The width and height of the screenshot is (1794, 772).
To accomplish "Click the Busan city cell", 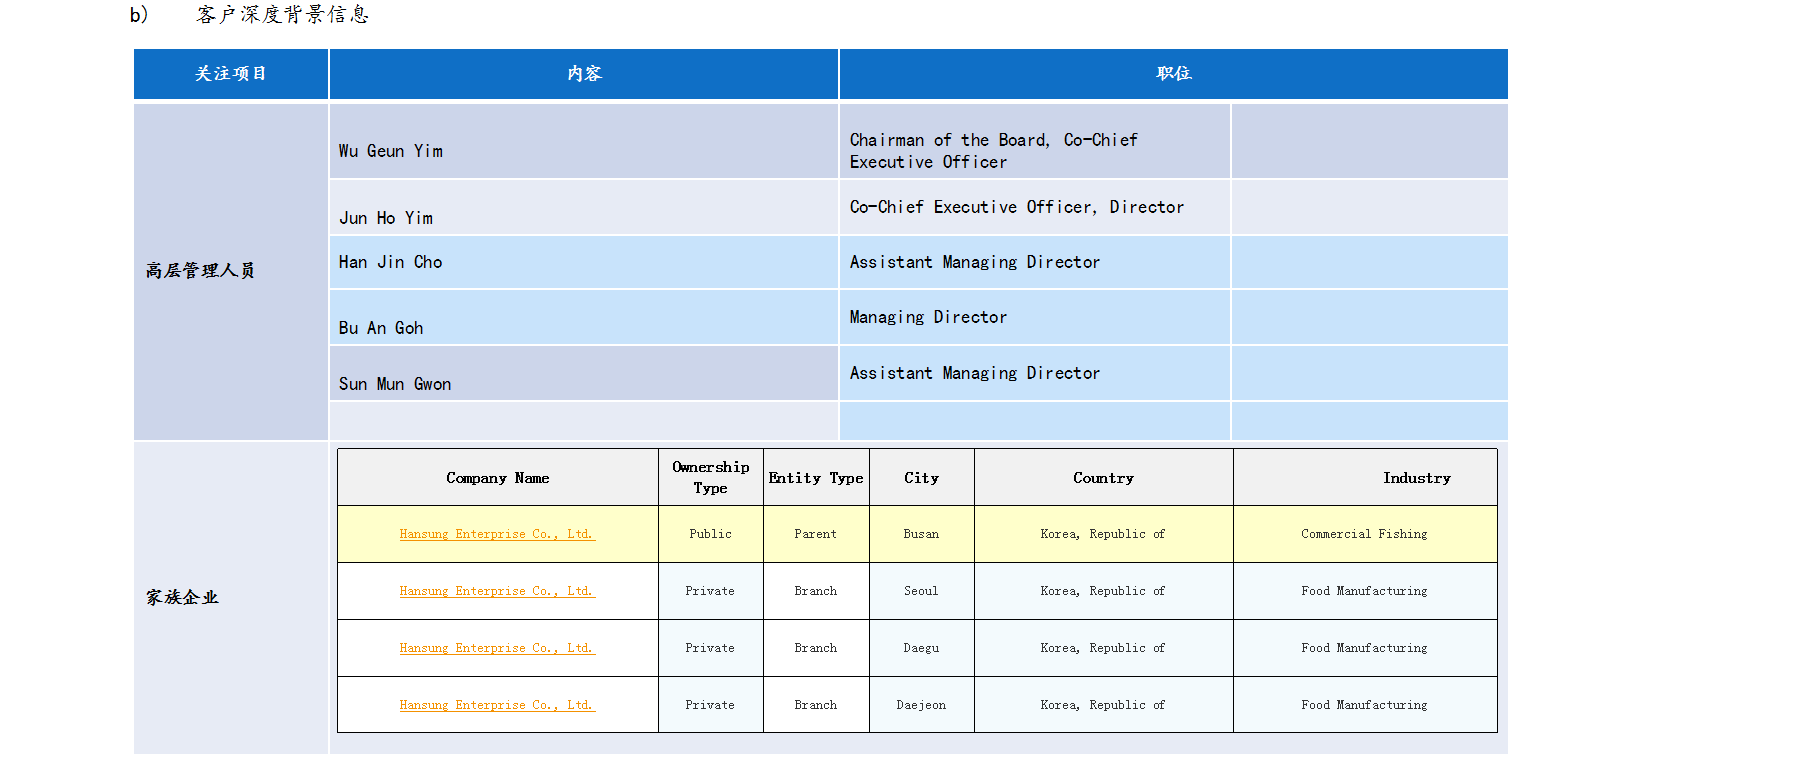I will (x=922, y=534).
